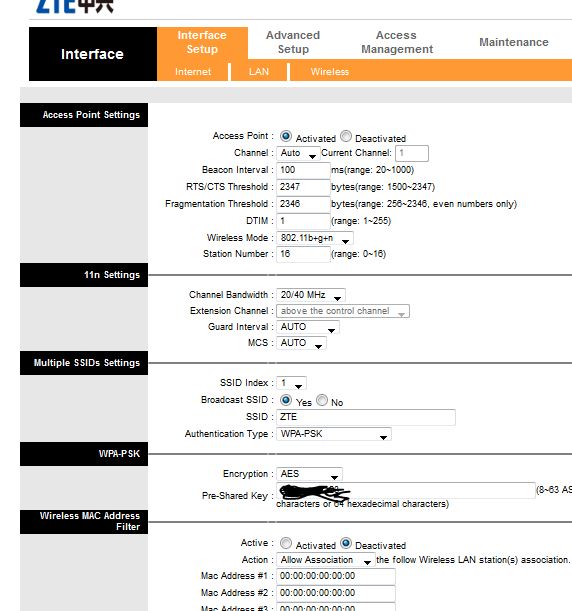Open the LAN sub-tab

(259, 72)
